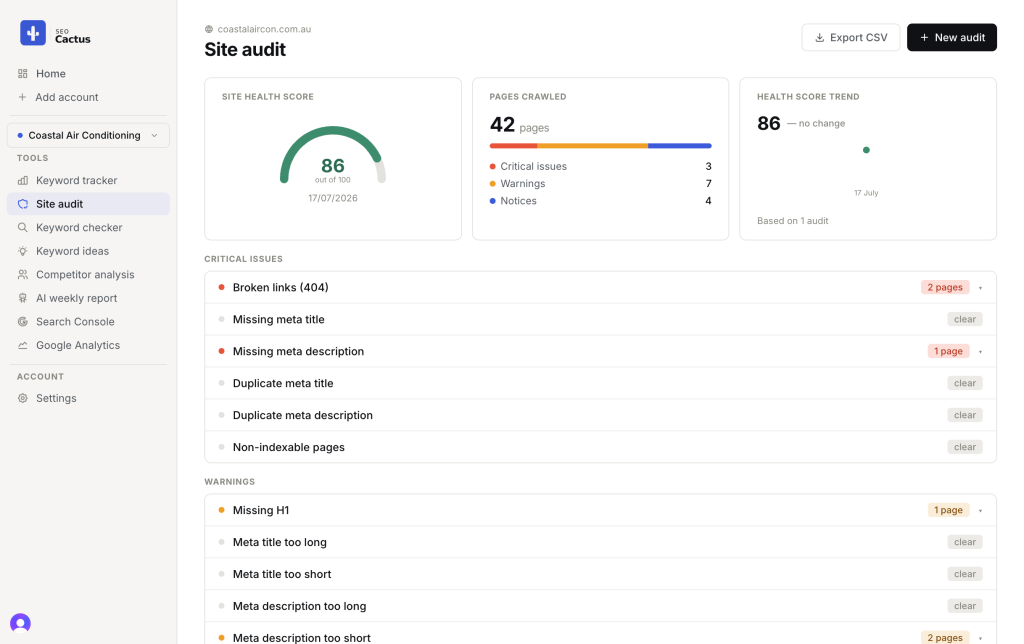Expand the Missing meta description row
Screen dimensions: 1024x644
600,351
